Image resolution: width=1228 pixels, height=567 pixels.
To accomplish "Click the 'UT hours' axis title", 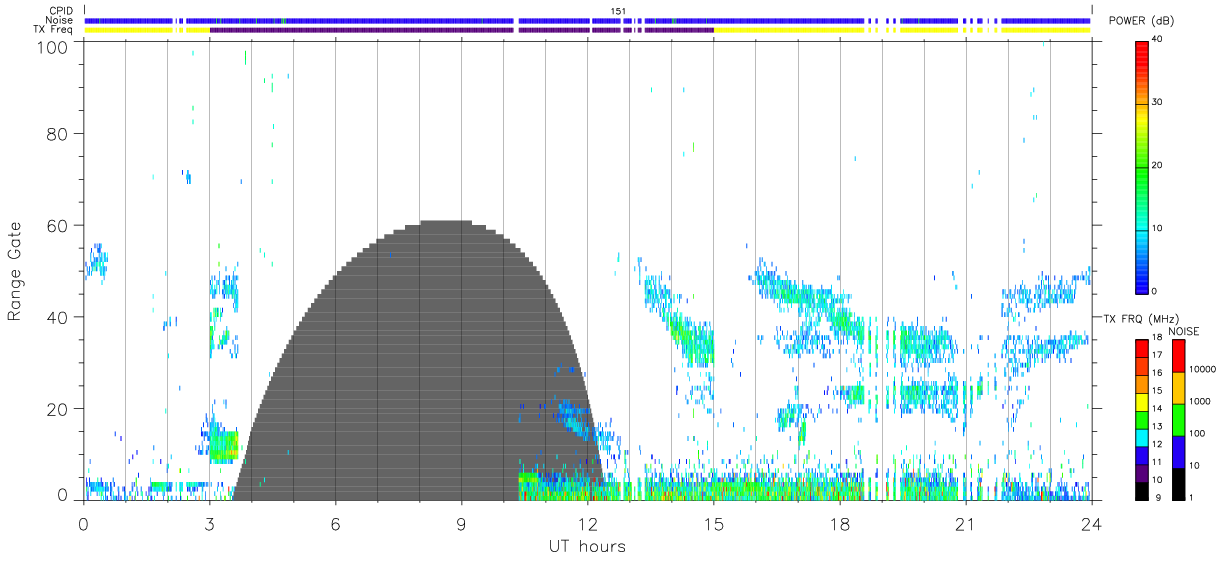I will tap(587, 546).
